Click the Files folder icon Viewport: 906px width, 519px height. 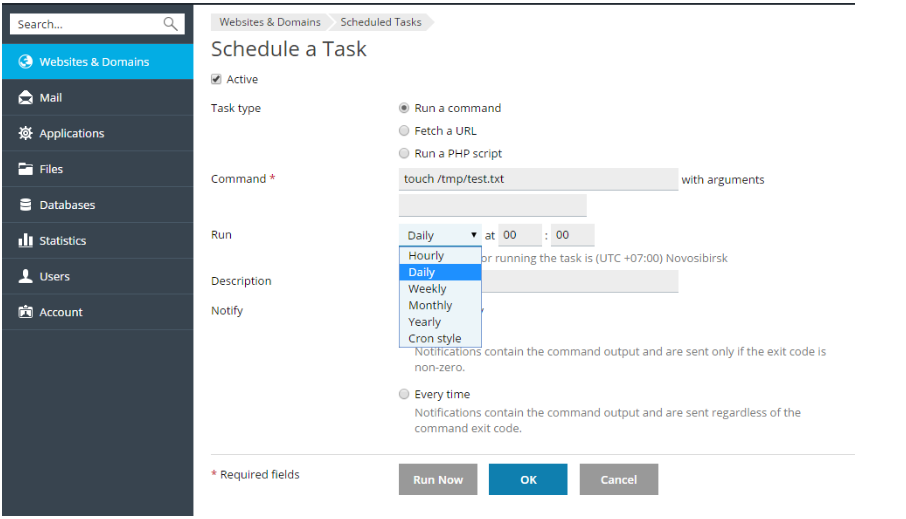[25, 169]
